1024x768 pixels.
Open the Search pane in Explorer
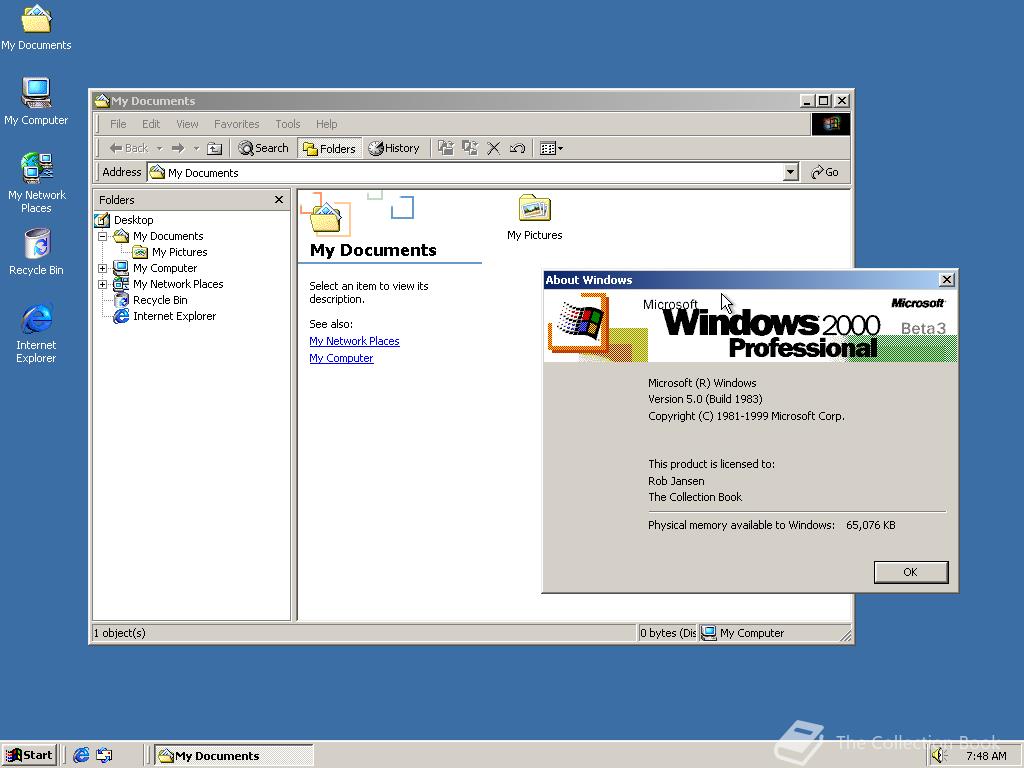pyautogui.click(x=264, y=148)
